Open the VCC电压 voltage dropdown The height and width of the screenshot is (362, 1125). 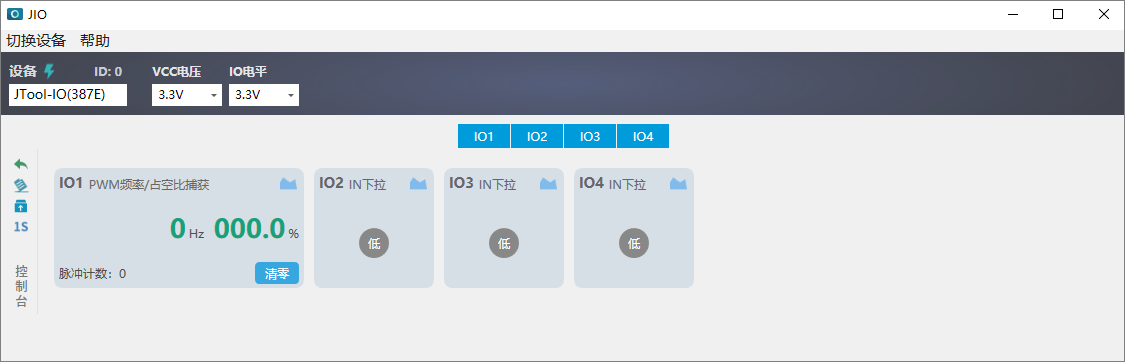(187, 95)
